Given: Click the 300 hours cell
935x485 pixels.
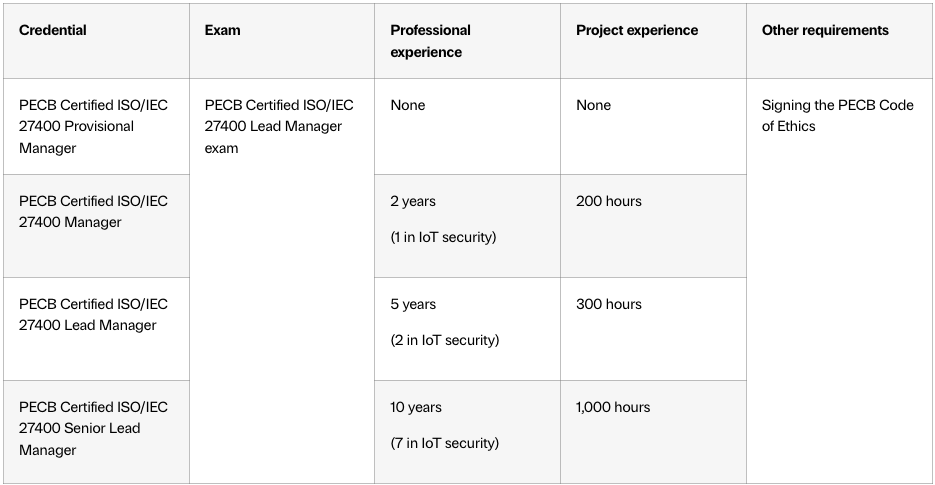Looking at the screenshot, I should (609, 304).
